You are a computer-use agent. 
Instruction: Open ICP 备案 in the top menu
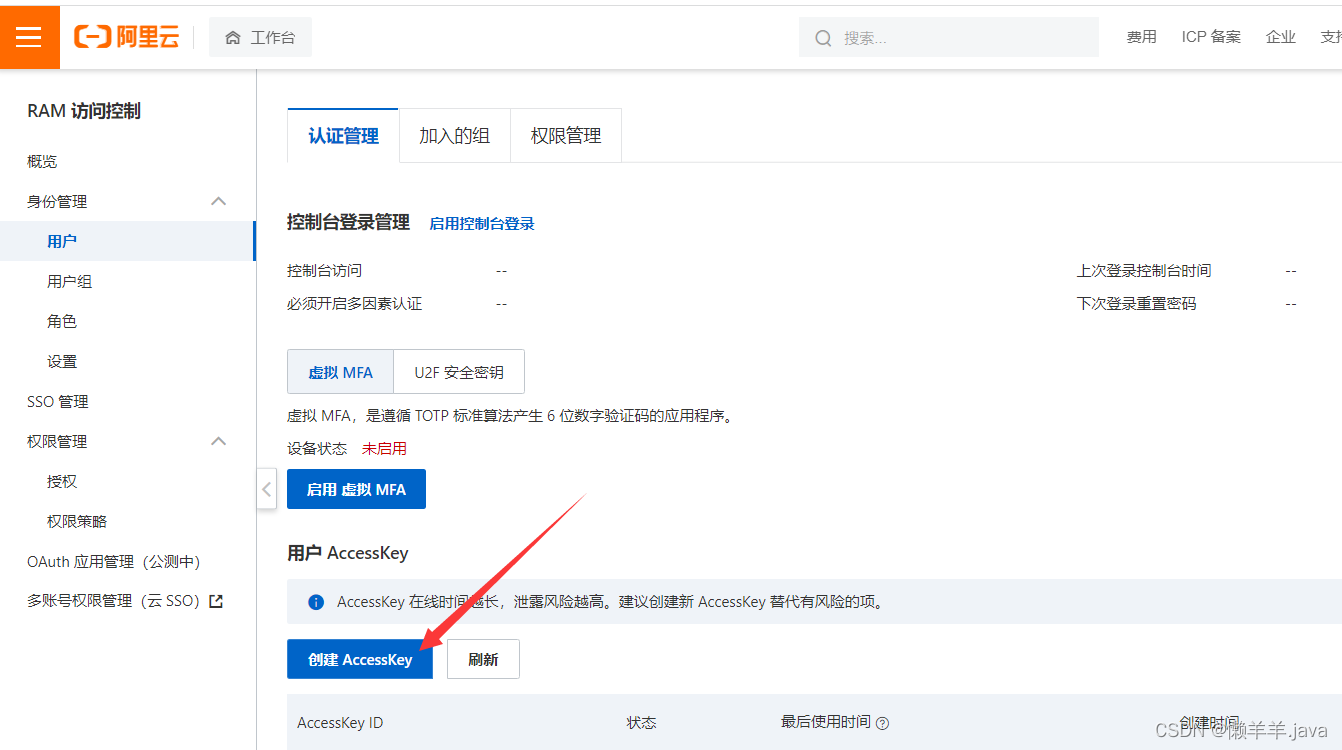pyautogui.click(x=1211, y=37)
